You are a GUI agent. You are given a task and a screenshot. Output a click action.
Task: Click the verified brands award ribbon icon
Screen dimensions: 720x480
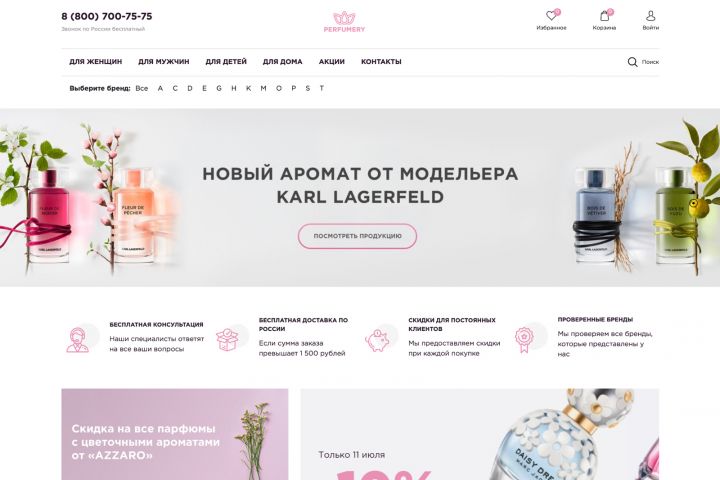[x=524, y=339]
